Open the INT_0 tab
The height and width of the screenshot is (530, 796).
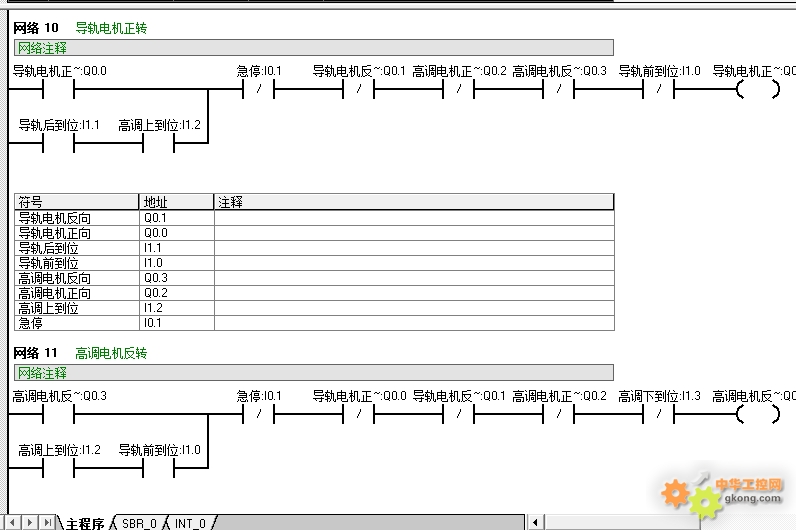point(190,523)
